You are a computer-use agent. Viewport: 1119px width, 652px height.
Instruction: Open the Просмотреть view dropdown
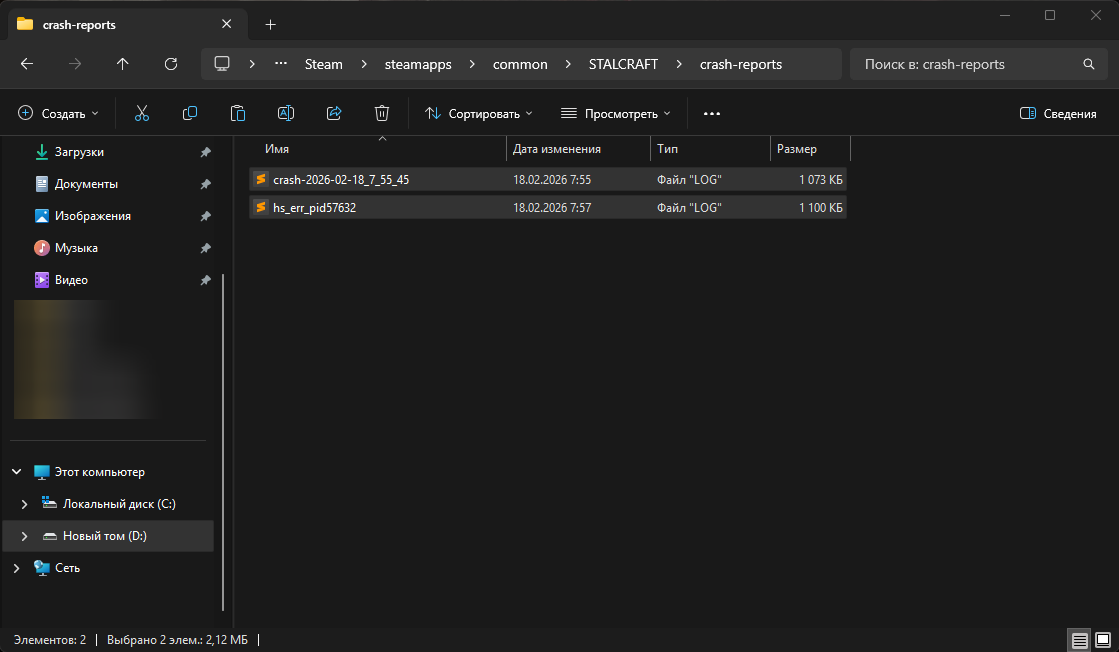tap(616, 114)
